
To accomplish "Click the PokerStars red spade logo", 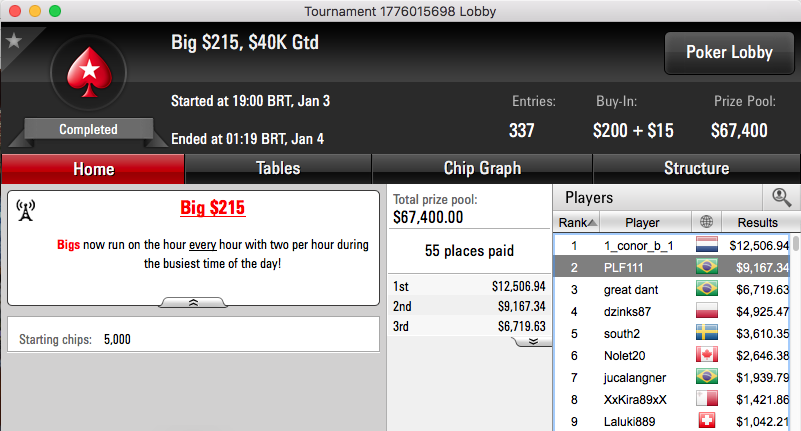I will (89, 72).
